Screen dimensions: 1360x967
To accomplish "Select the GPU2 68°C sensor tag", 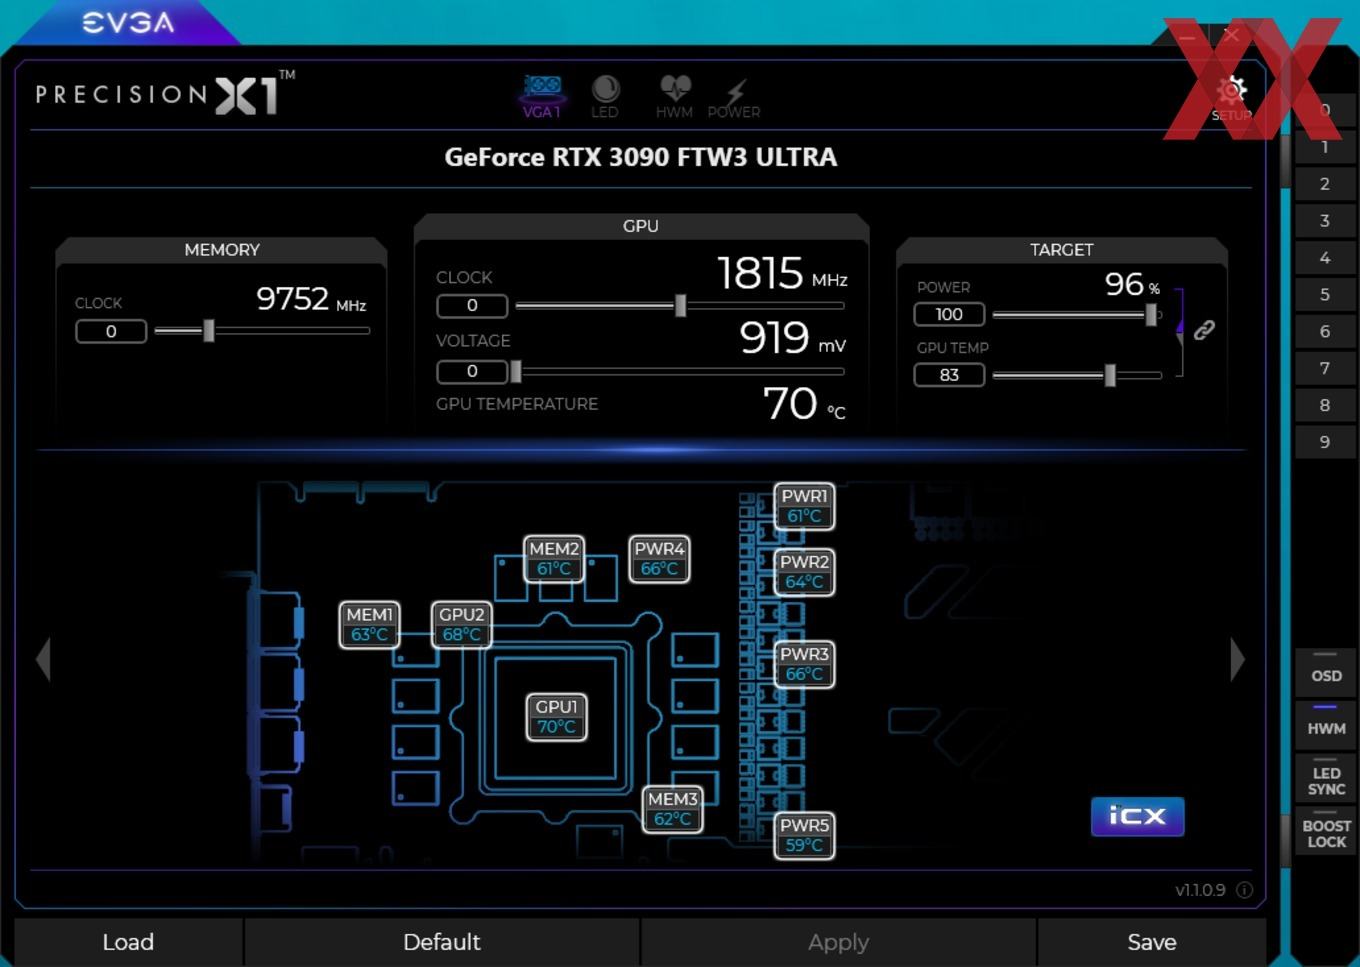I will point(461,625).
